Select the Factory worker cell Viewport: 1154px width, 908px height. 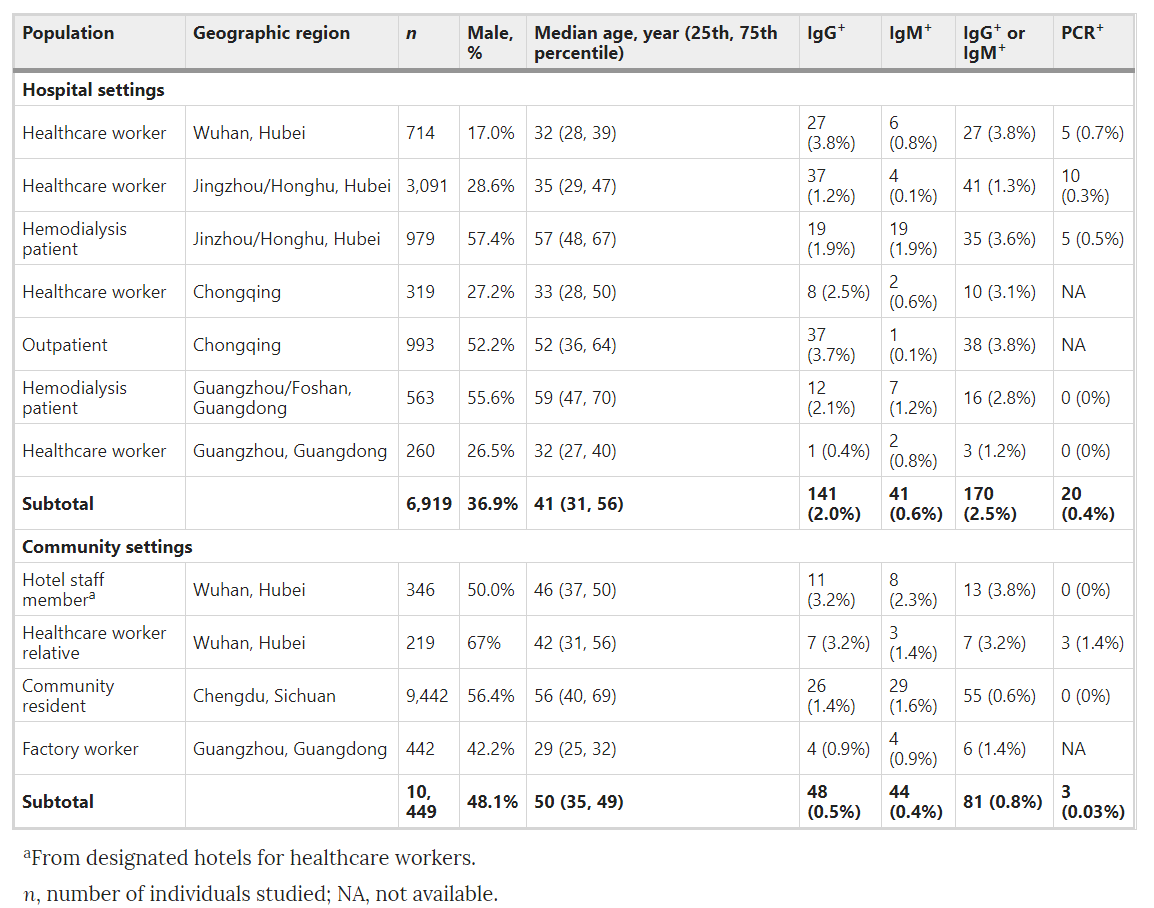point(80,749)
